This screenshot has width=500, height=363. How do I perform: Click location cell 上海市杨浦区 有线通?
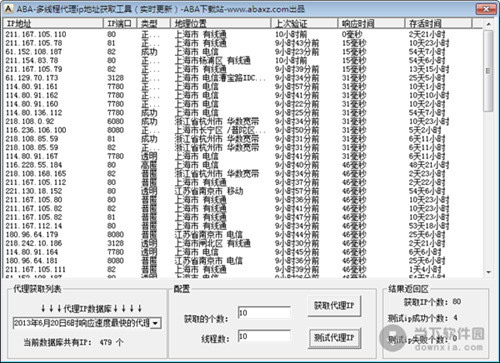pyautogui.click(x=213, y=60)
